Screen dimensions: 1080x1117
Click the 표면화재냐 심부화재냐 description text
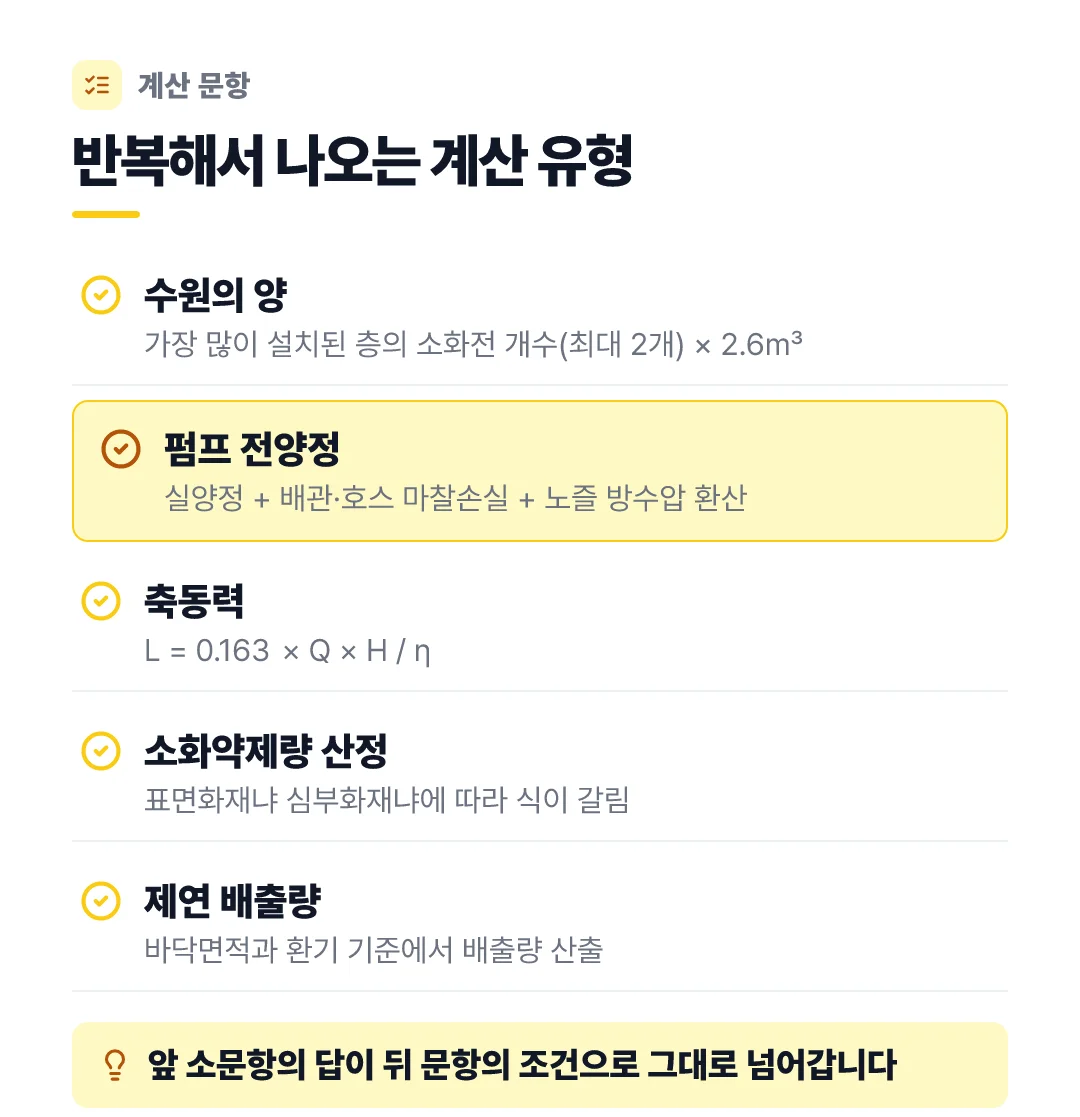(387, 800)
